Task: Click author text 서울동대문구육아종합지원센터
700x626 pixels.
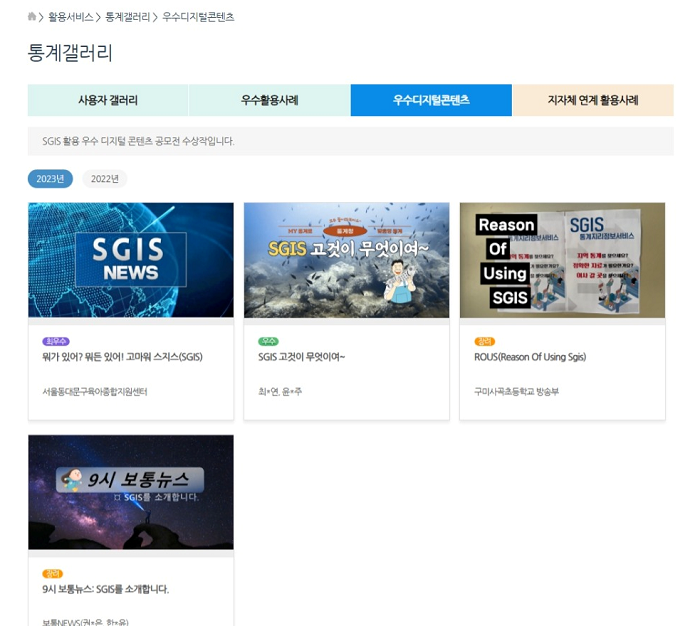Action: click(95, 392)
